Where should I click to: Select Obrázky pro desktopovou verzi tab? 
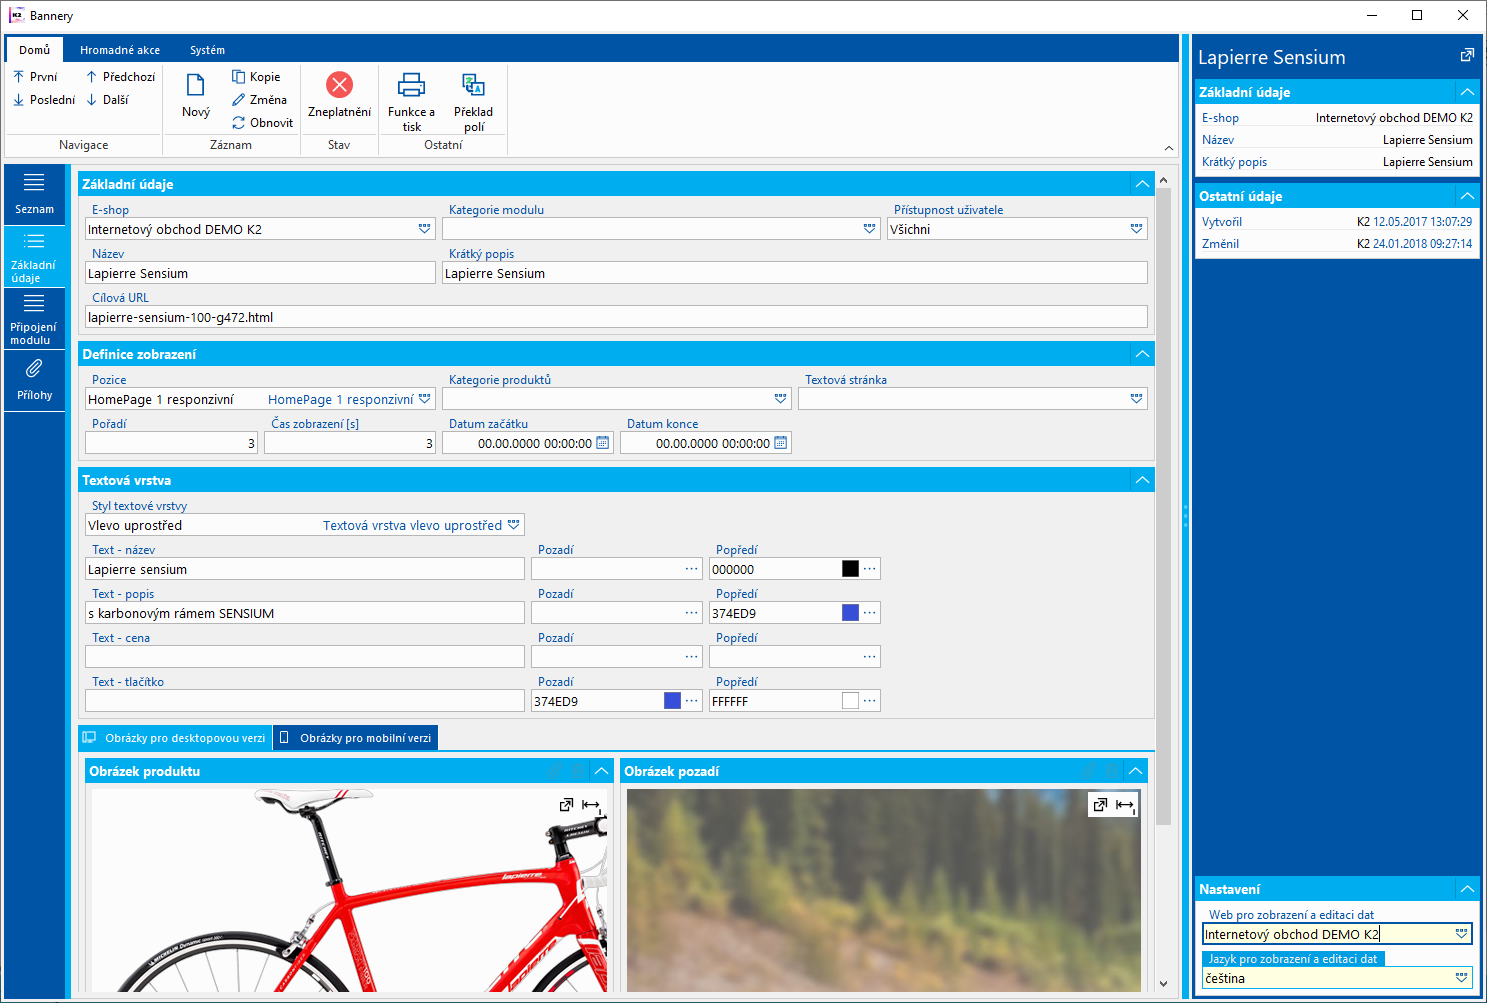click(176, 738)
